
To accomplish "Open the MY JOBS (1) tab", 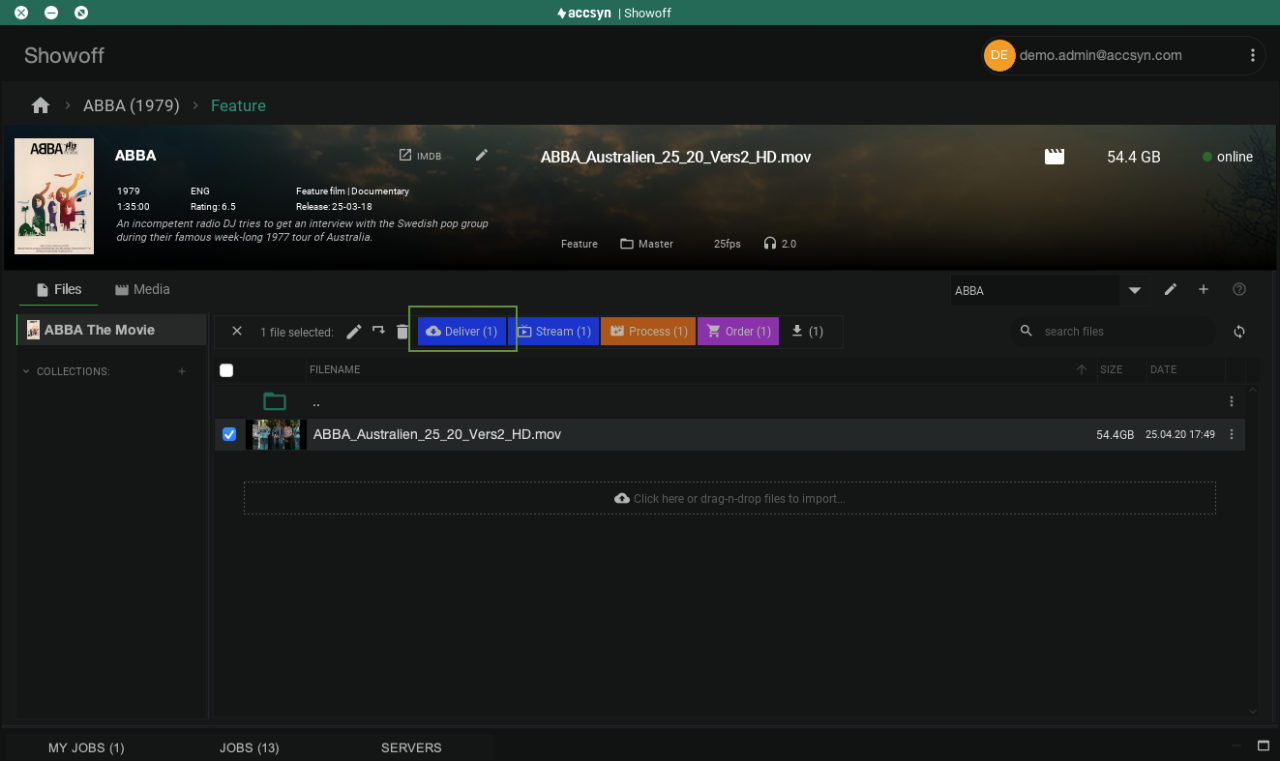I will coord(86,747).
